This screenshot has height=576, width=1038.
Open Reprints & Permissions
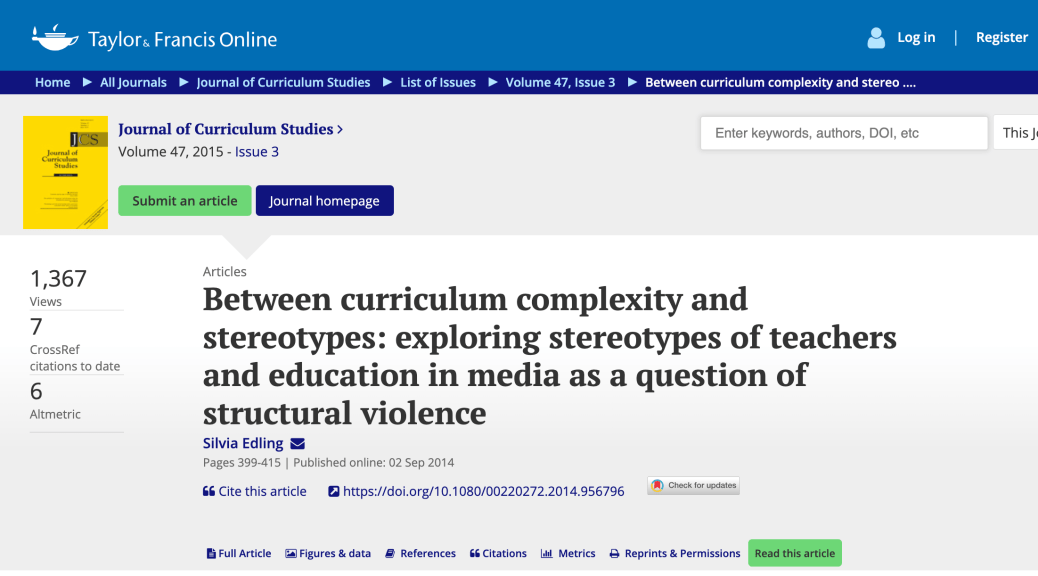675,553
